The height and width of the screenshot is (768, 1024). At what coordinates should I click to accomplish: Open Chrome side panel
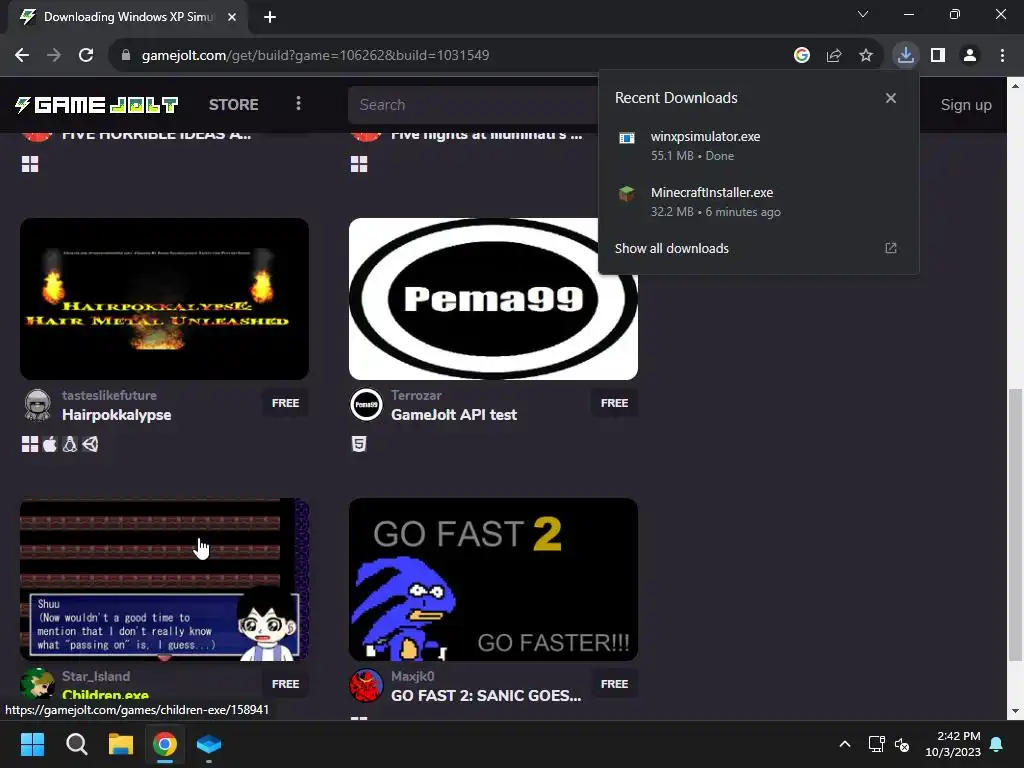[938, 55]
